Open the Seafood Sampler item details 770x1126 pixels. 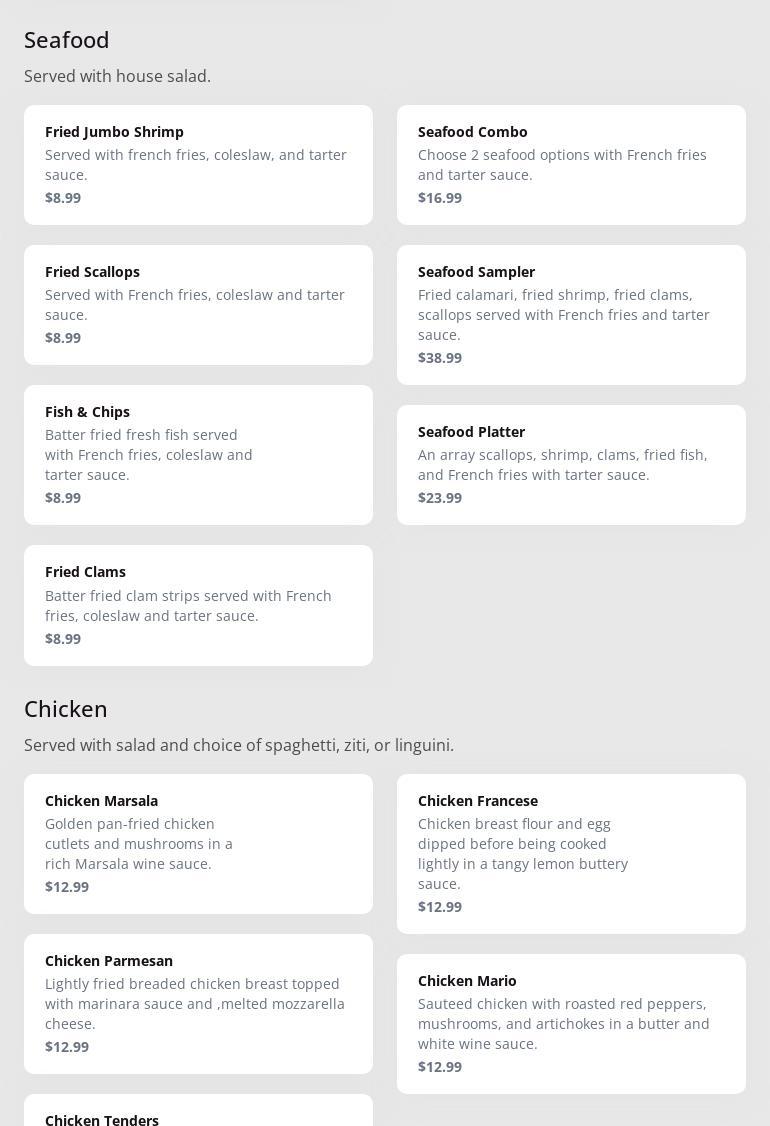pyautogui.click(x=571, y=314)
